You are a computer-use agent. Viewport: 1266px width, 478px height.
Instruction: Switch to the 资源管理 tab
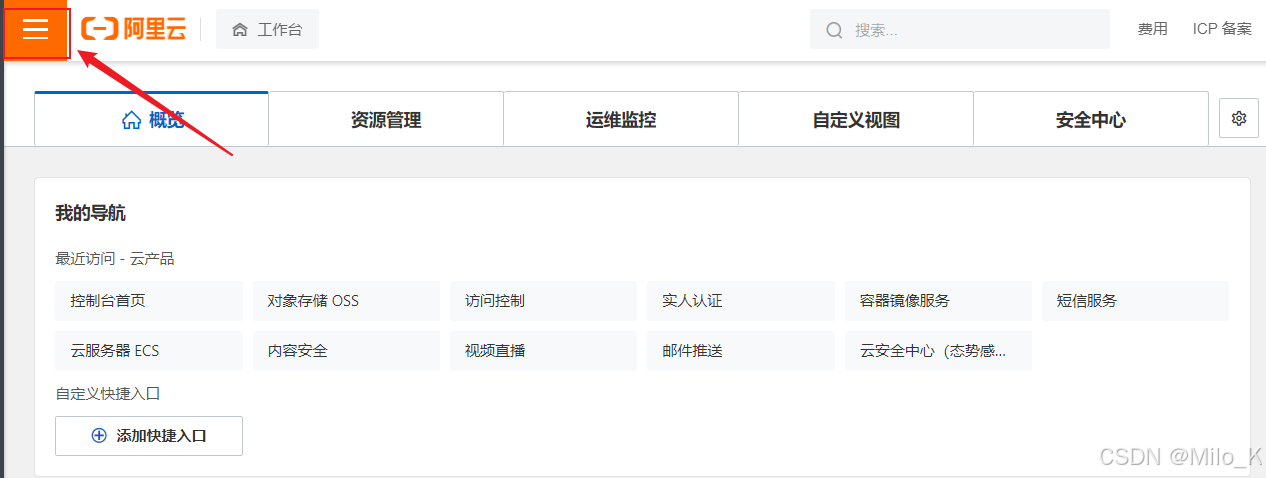386,119
